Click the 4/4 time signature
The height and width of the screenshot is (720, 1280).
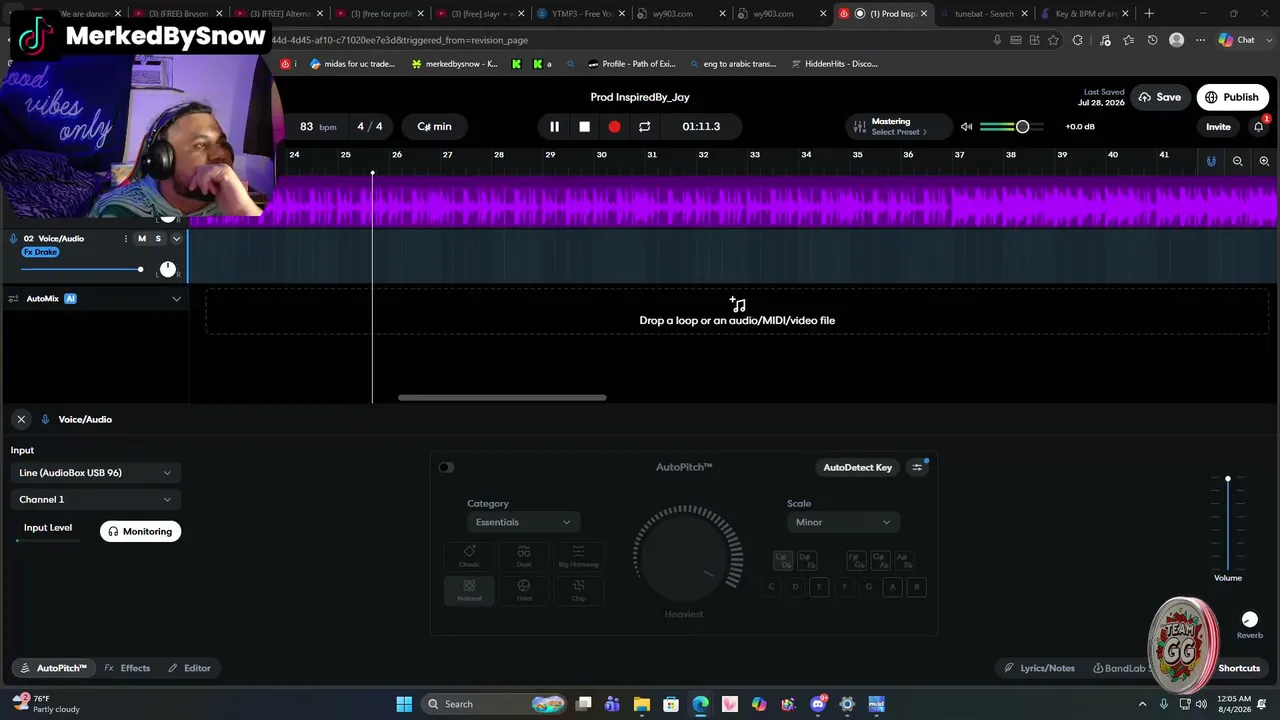370,127
